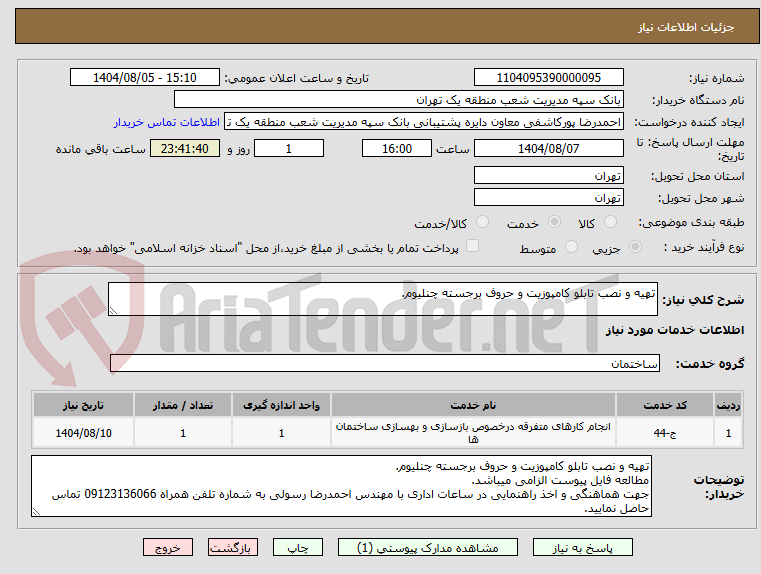This screenshot has width=761, height=574.
Task: Click the days remaining field showing 1
Action: [x=289, y=148]
